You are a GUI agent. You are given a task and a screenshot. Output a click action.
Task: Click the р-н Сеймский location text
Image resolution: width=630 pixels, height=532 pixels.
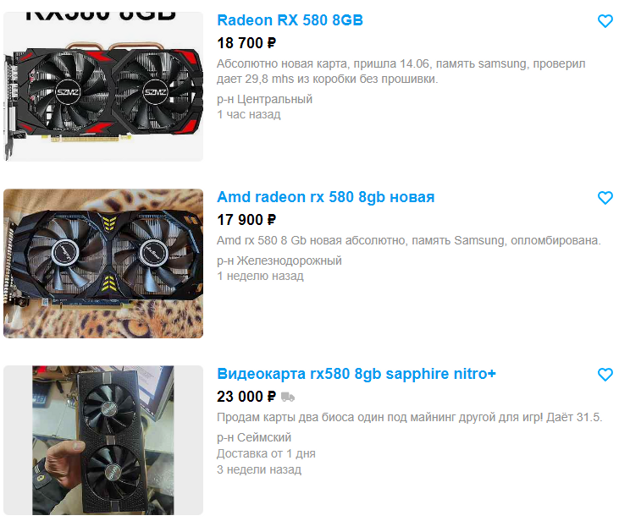(x=254, y=437)
